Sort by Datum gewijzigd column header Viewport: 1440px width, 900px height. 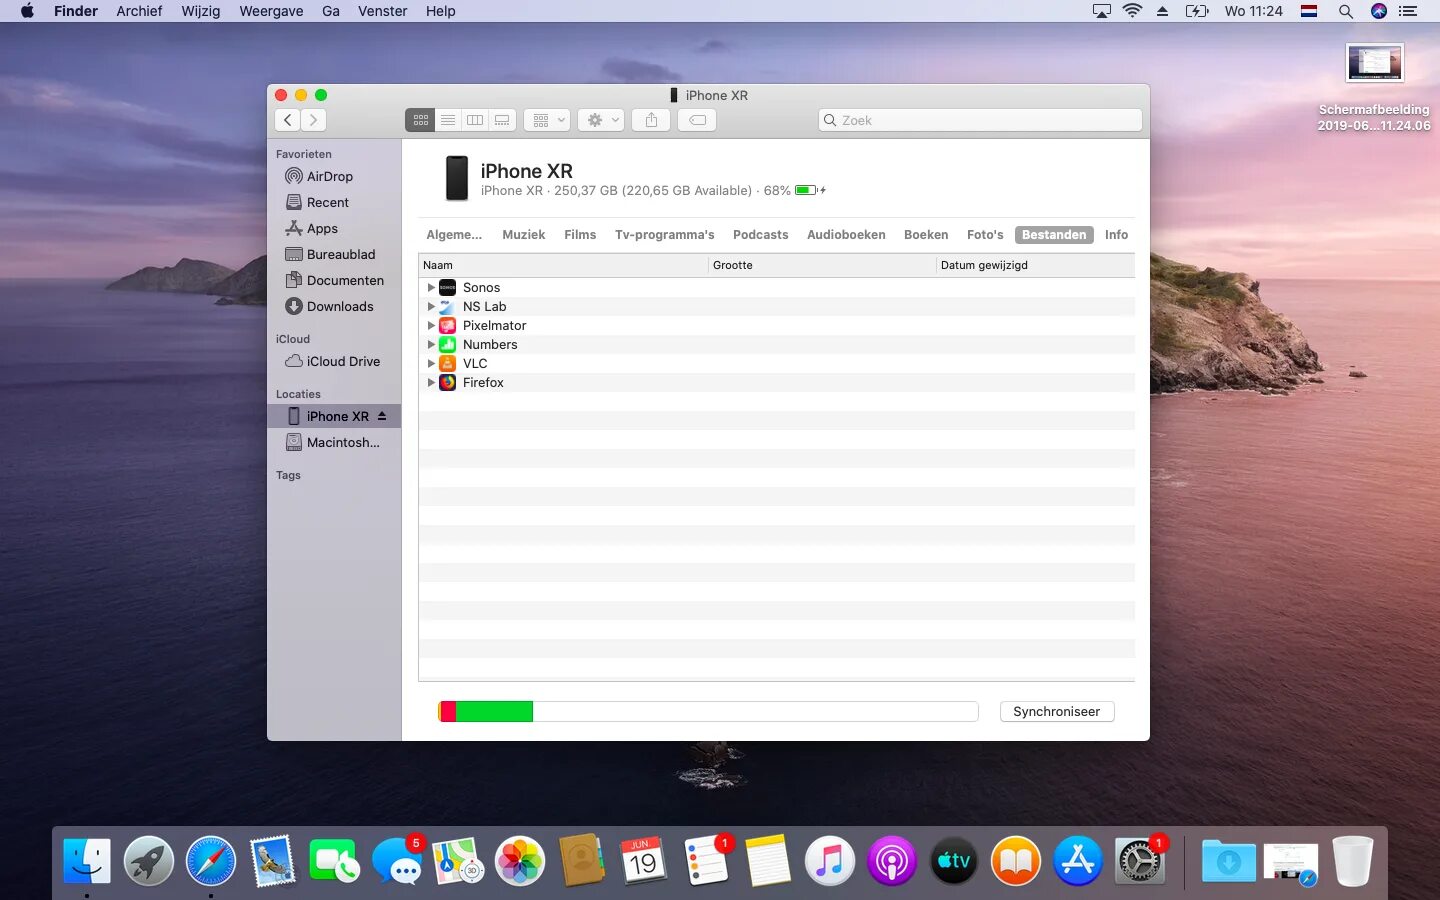point(1036,265)
